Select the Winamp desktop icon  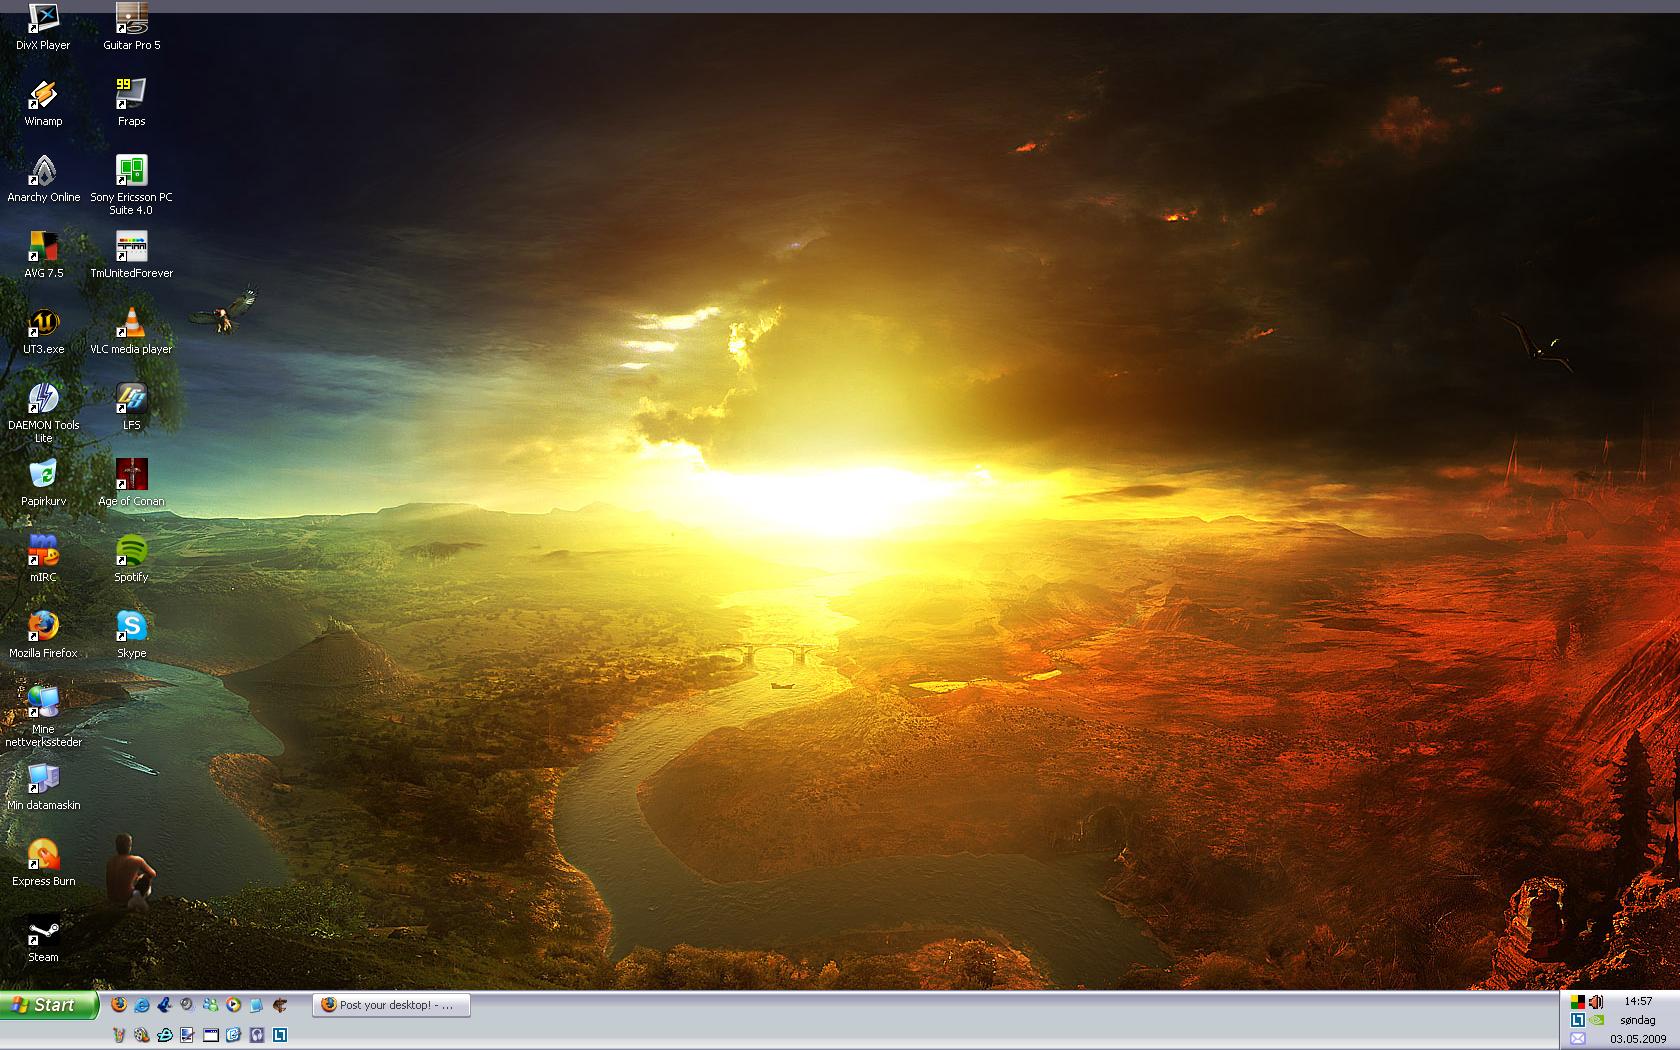point(43,103)
